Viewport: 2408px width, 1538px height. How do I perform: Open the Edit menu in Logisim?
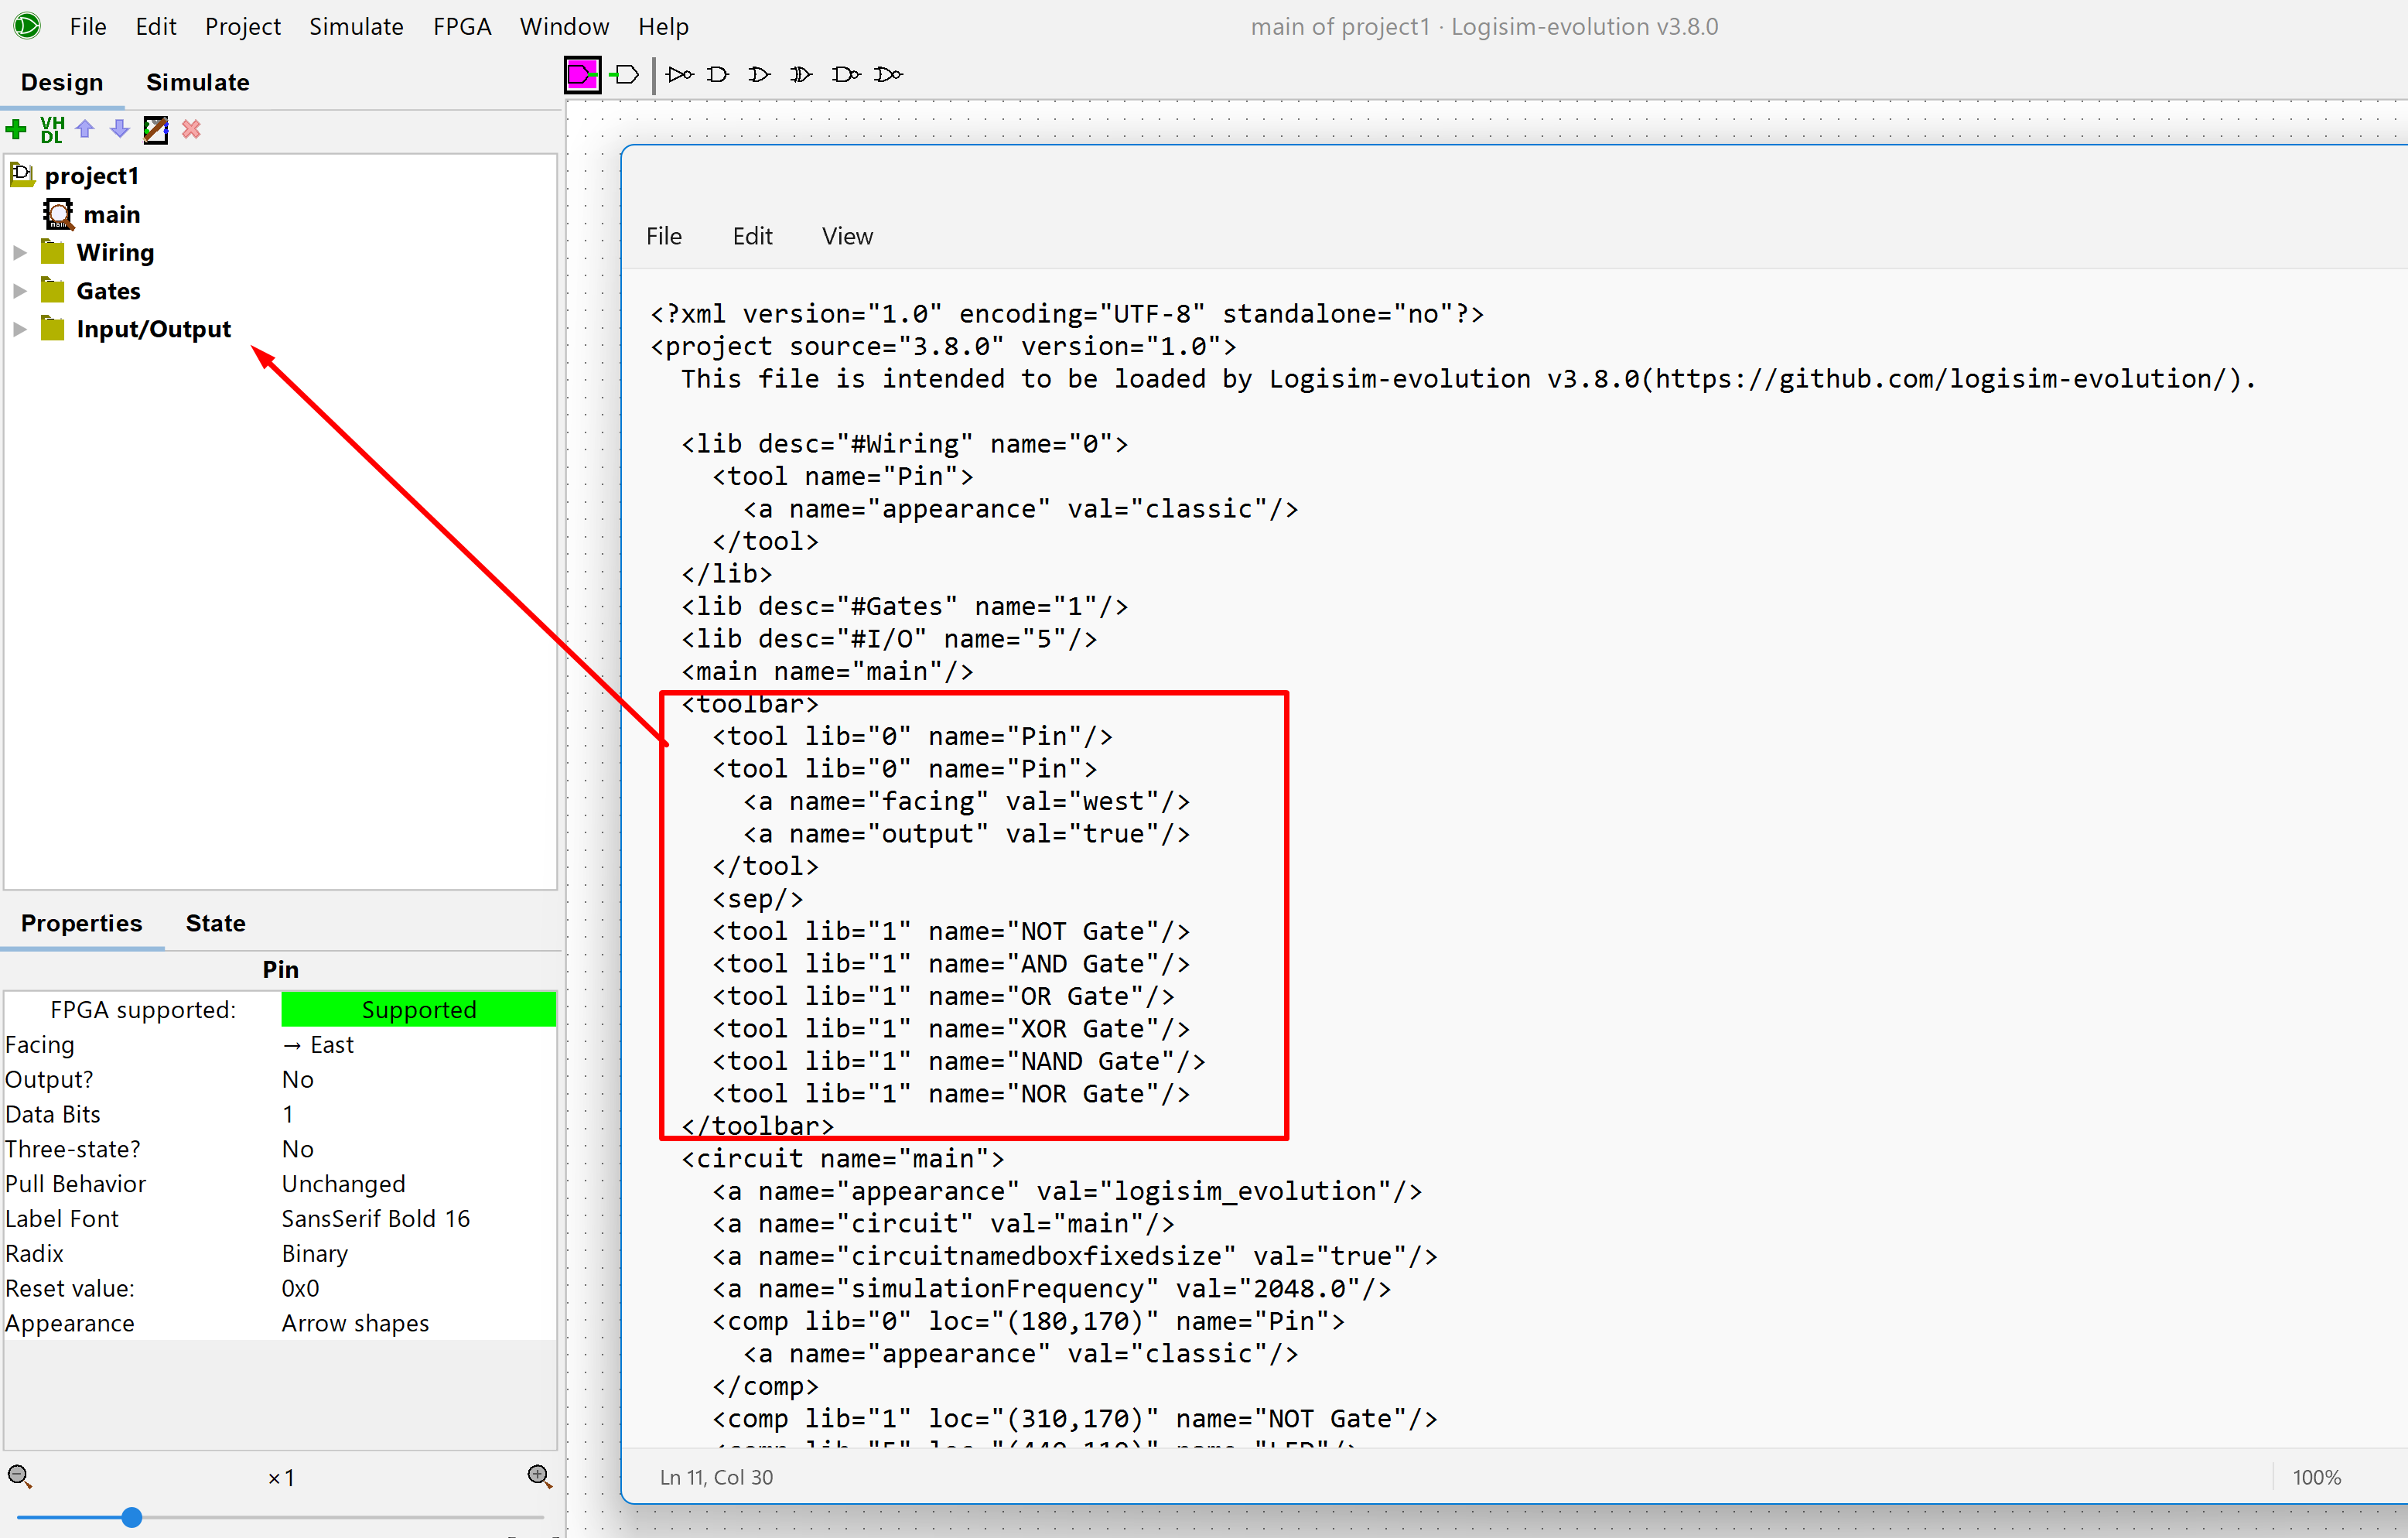coord(156,27)
